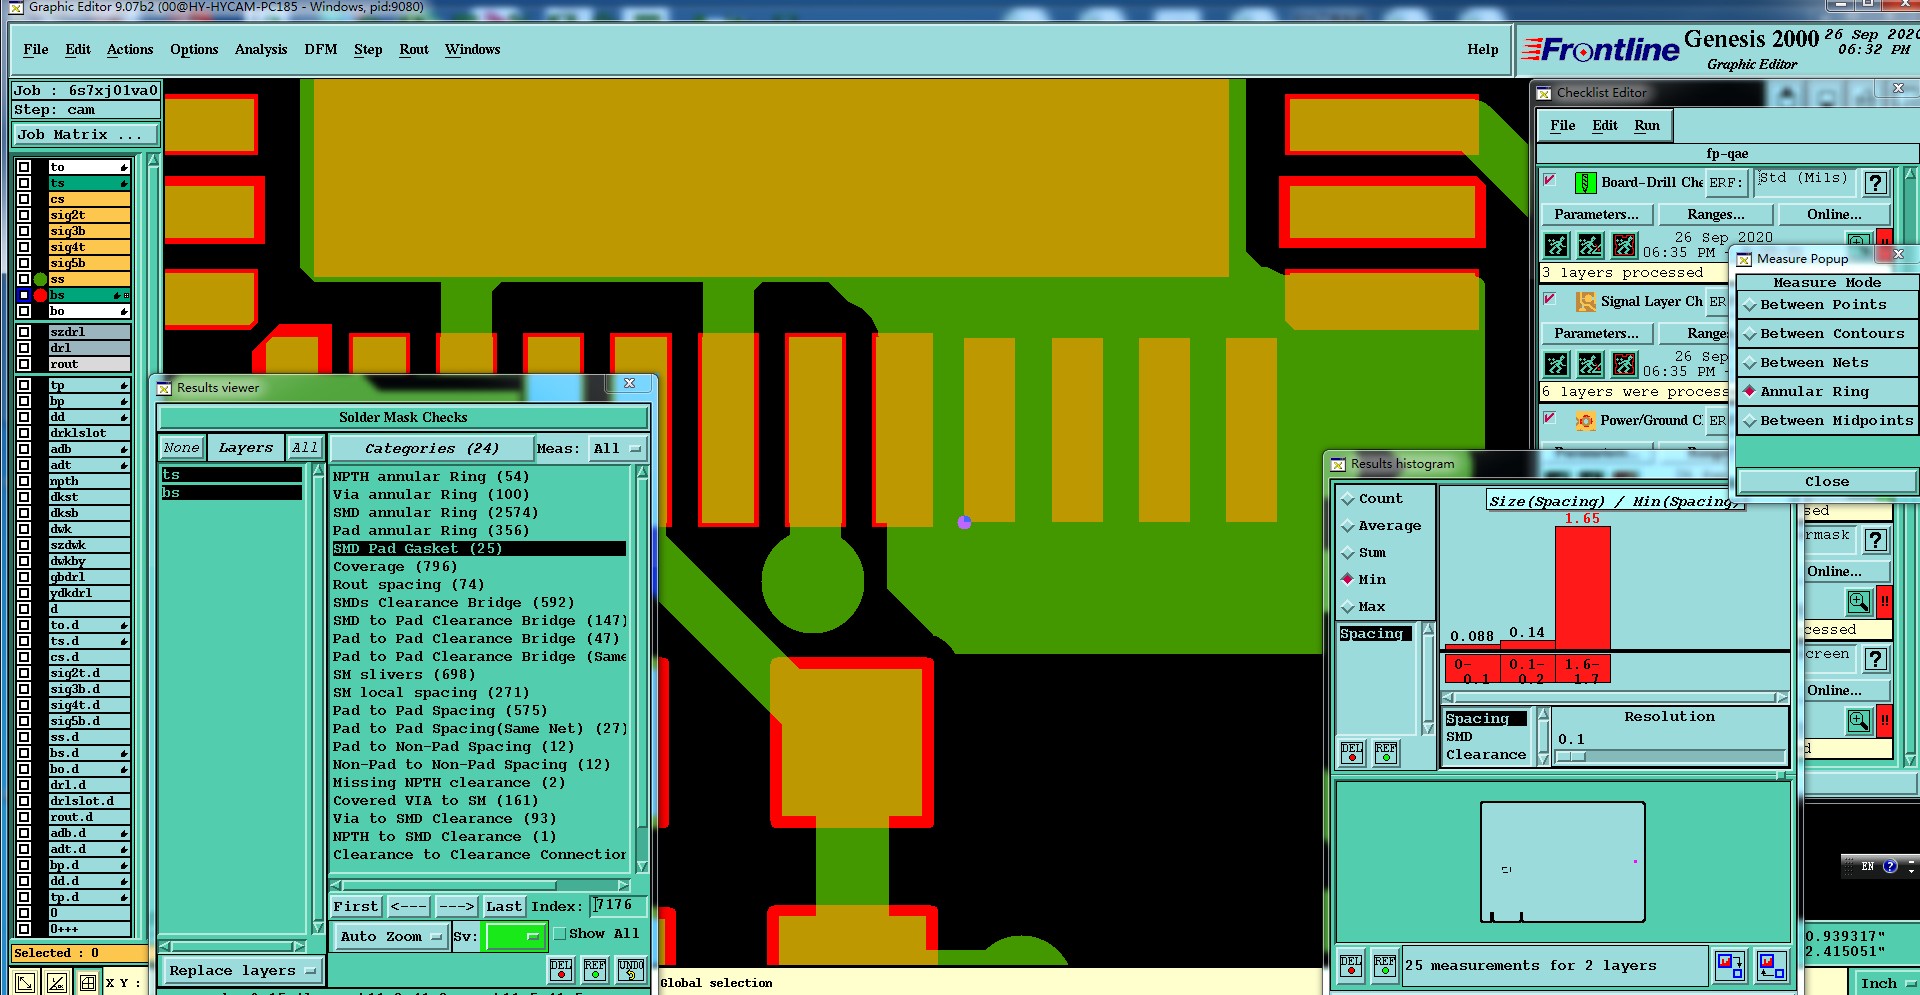Click Board-Drill Checks drill icon
Screen dimensions: 1920x995
coord(1585,183)
